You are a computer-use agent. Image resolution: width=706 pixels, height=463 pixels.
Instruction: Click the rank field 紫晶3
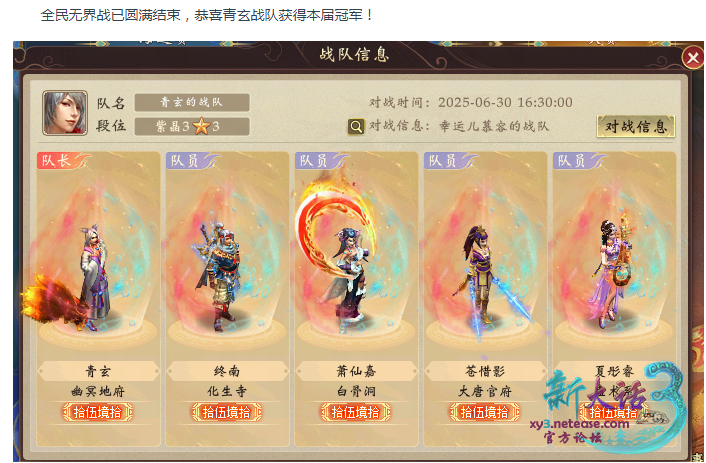coord(192,127)
